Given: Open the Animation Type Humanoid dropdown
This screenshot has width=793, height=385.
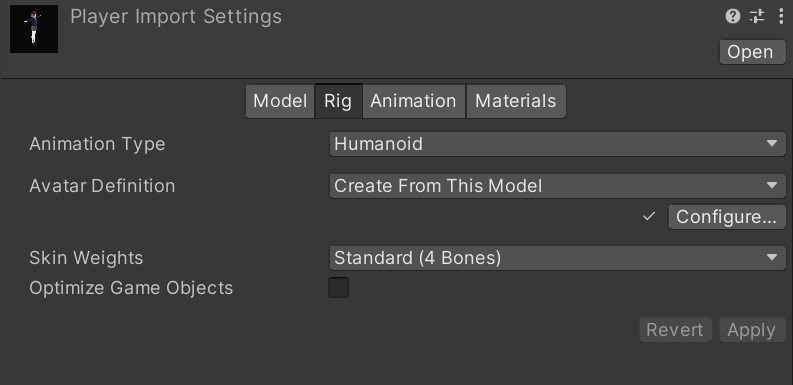Looking at the screenshot, I should tap(557, 144).
